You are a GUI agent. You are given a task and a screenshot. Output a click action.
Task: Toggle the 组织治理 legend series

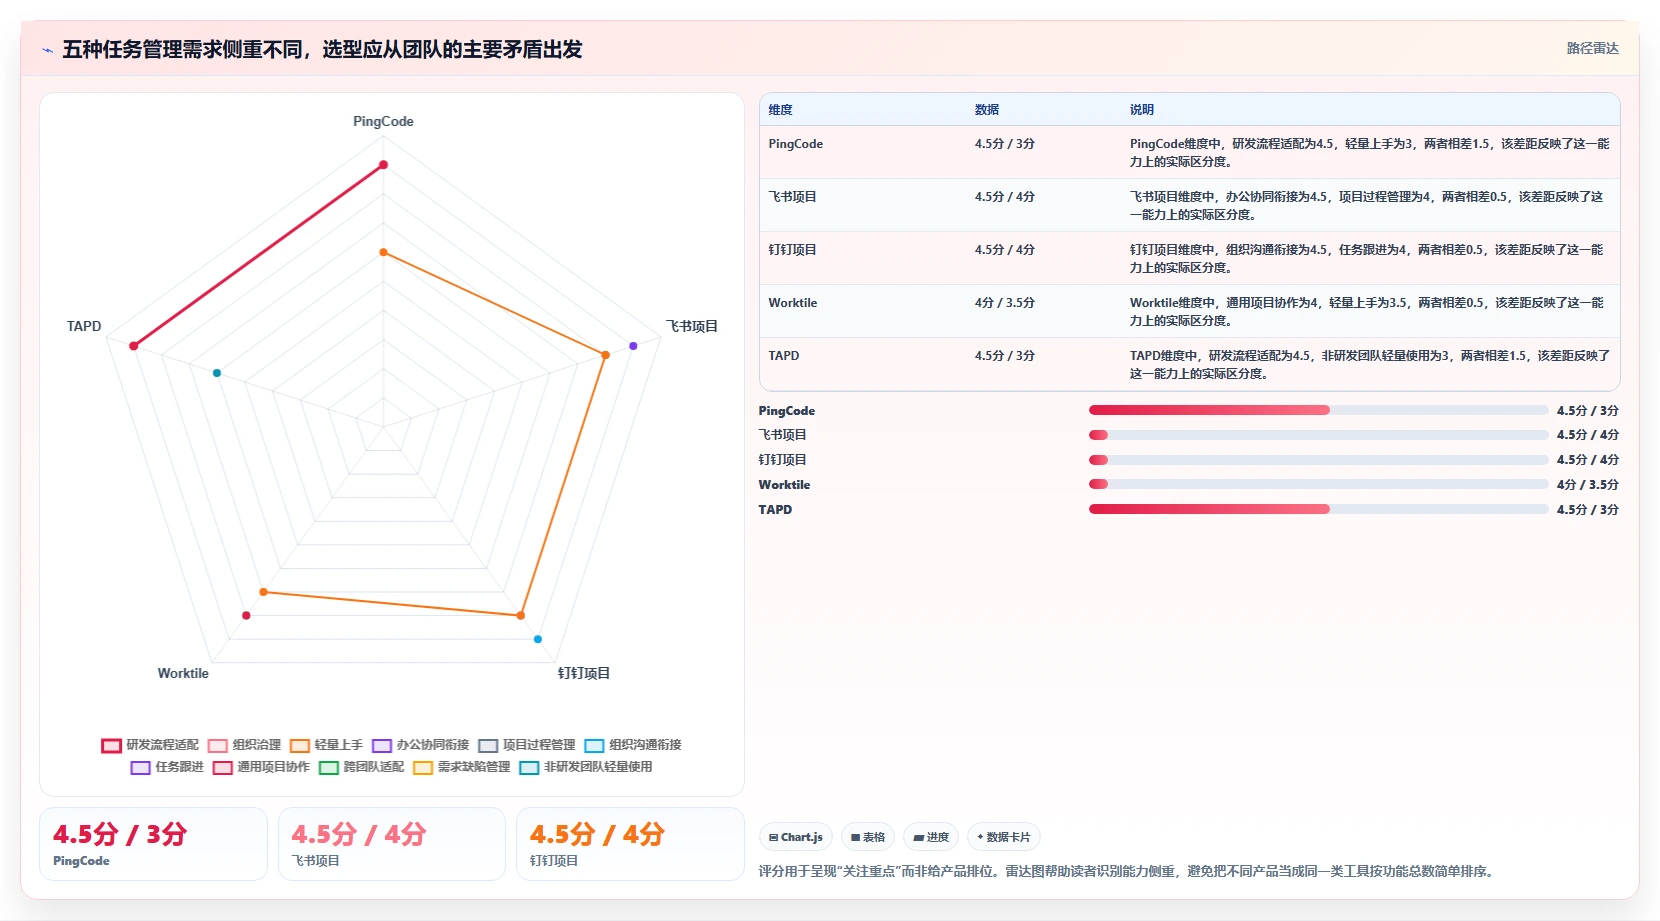244,745
